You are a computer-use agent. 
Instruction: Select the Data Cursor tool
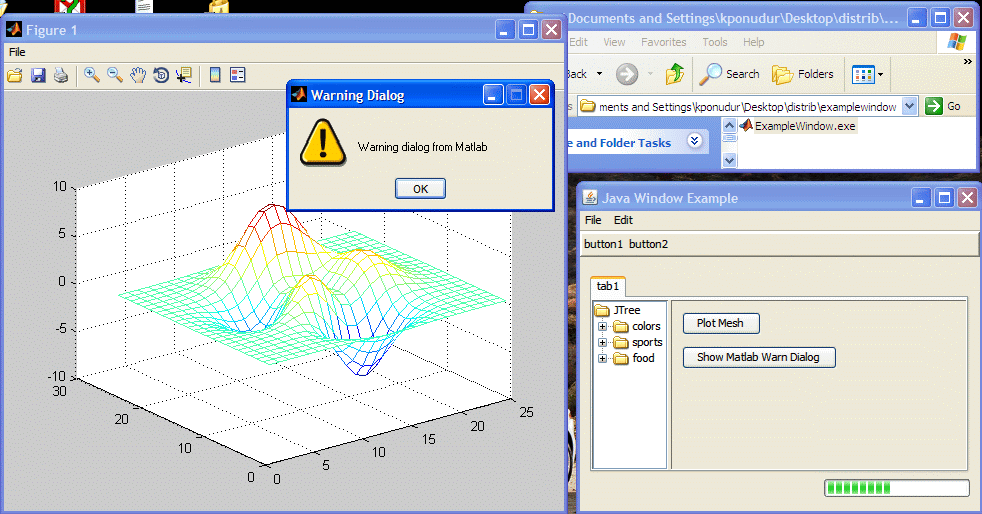(183, 75)
